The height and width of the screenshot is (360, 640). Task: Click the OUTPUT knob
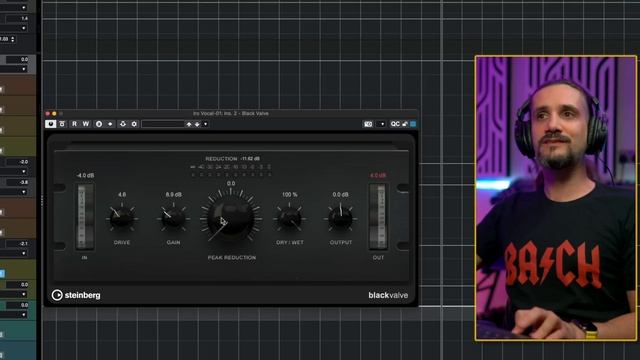(340, 218)
